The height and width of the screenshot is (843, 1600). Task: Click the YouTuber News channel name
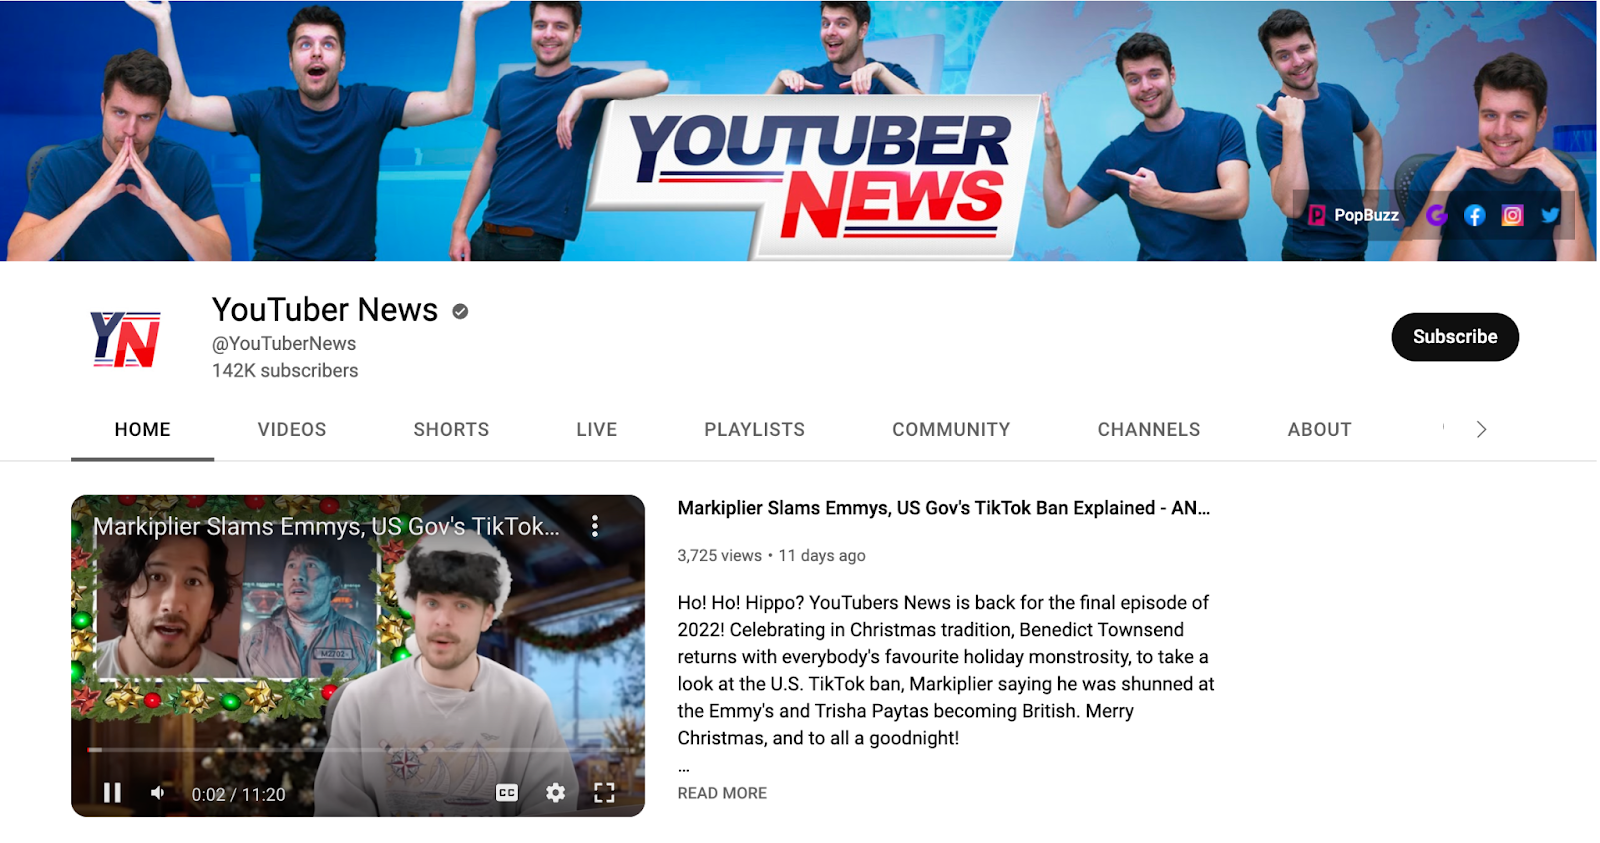pos(325,310)
